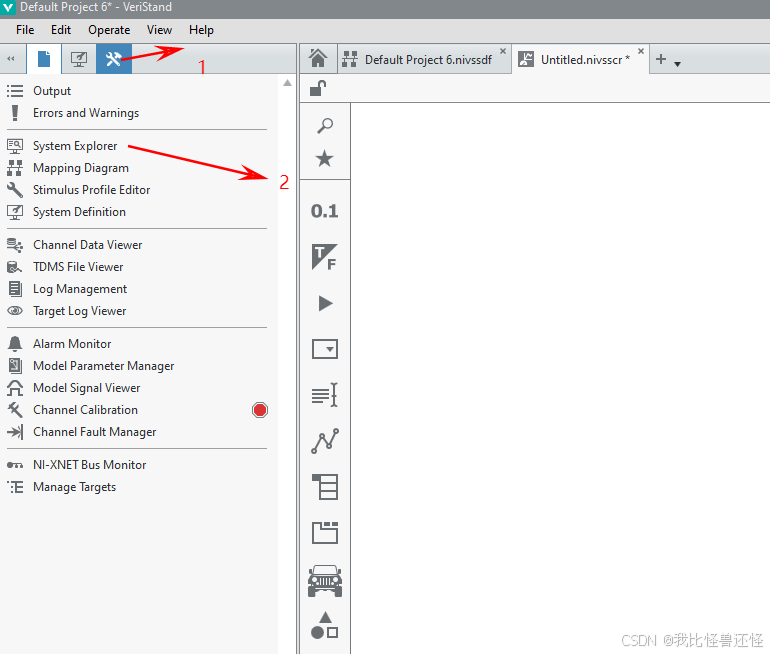
Task: Click the Model Parameter Manager icon
Action: [15, 366]
